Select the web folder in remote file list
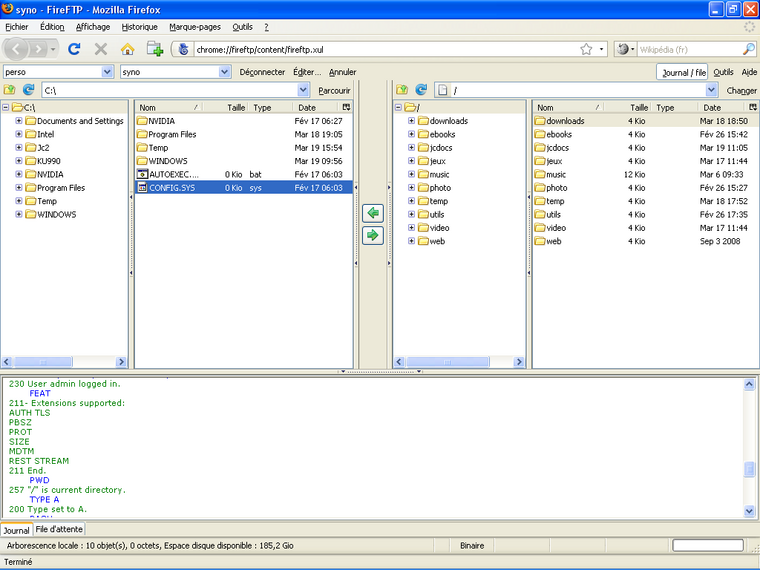 (645, 241)
